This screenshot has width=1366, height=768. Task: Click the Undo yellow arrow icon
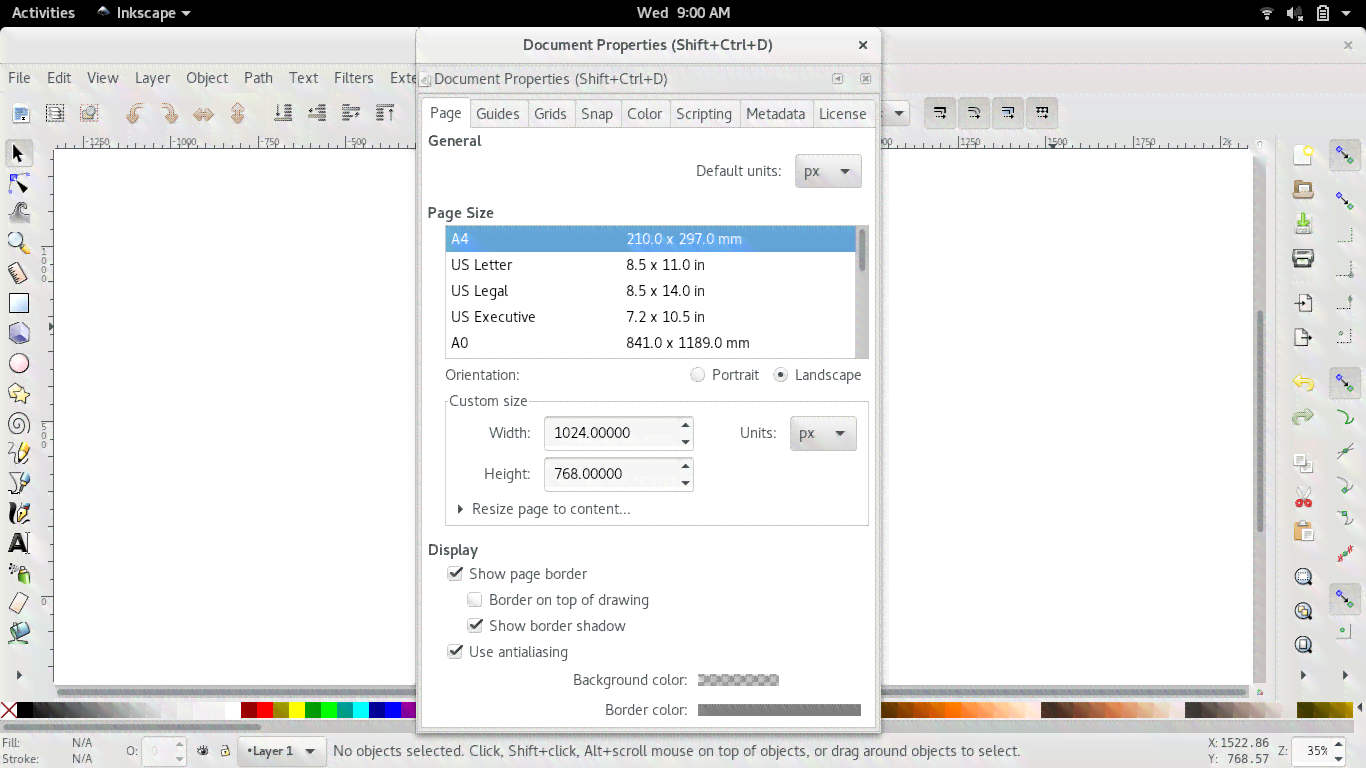pos(1303,382)
